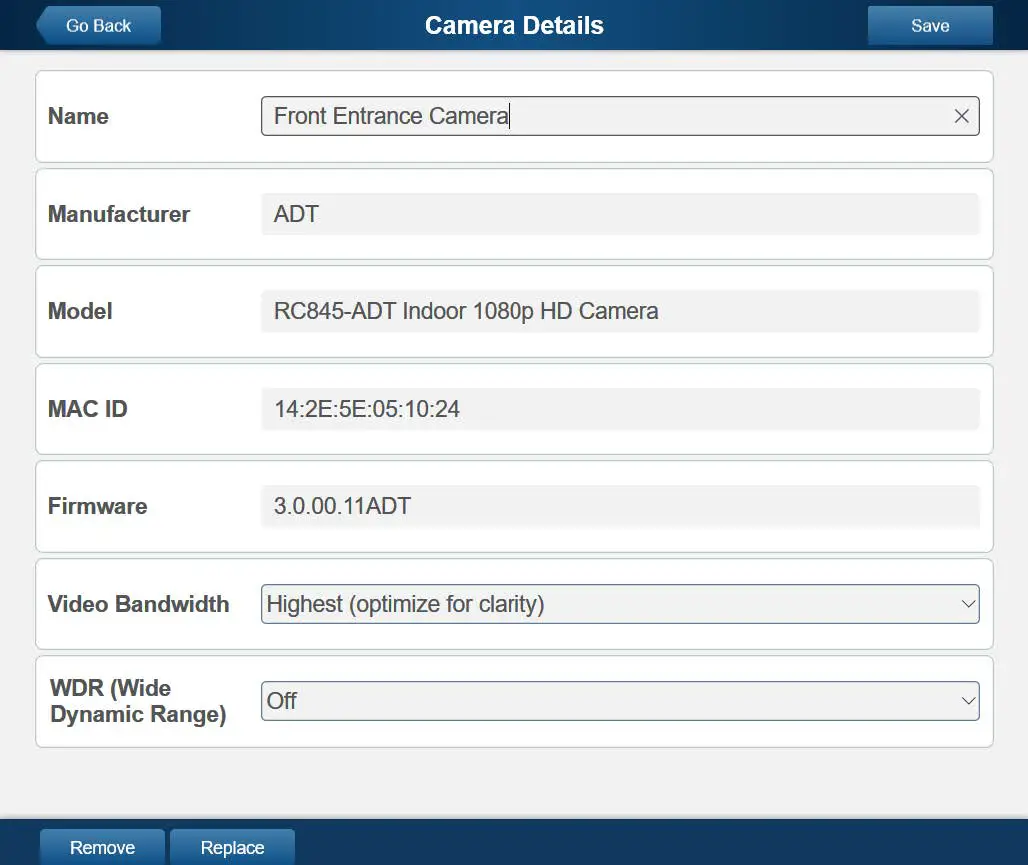Open bandwidth options showing 'Highest (optimize for clarity)'
1028x865 pixels.
click(x=620, y=604)
